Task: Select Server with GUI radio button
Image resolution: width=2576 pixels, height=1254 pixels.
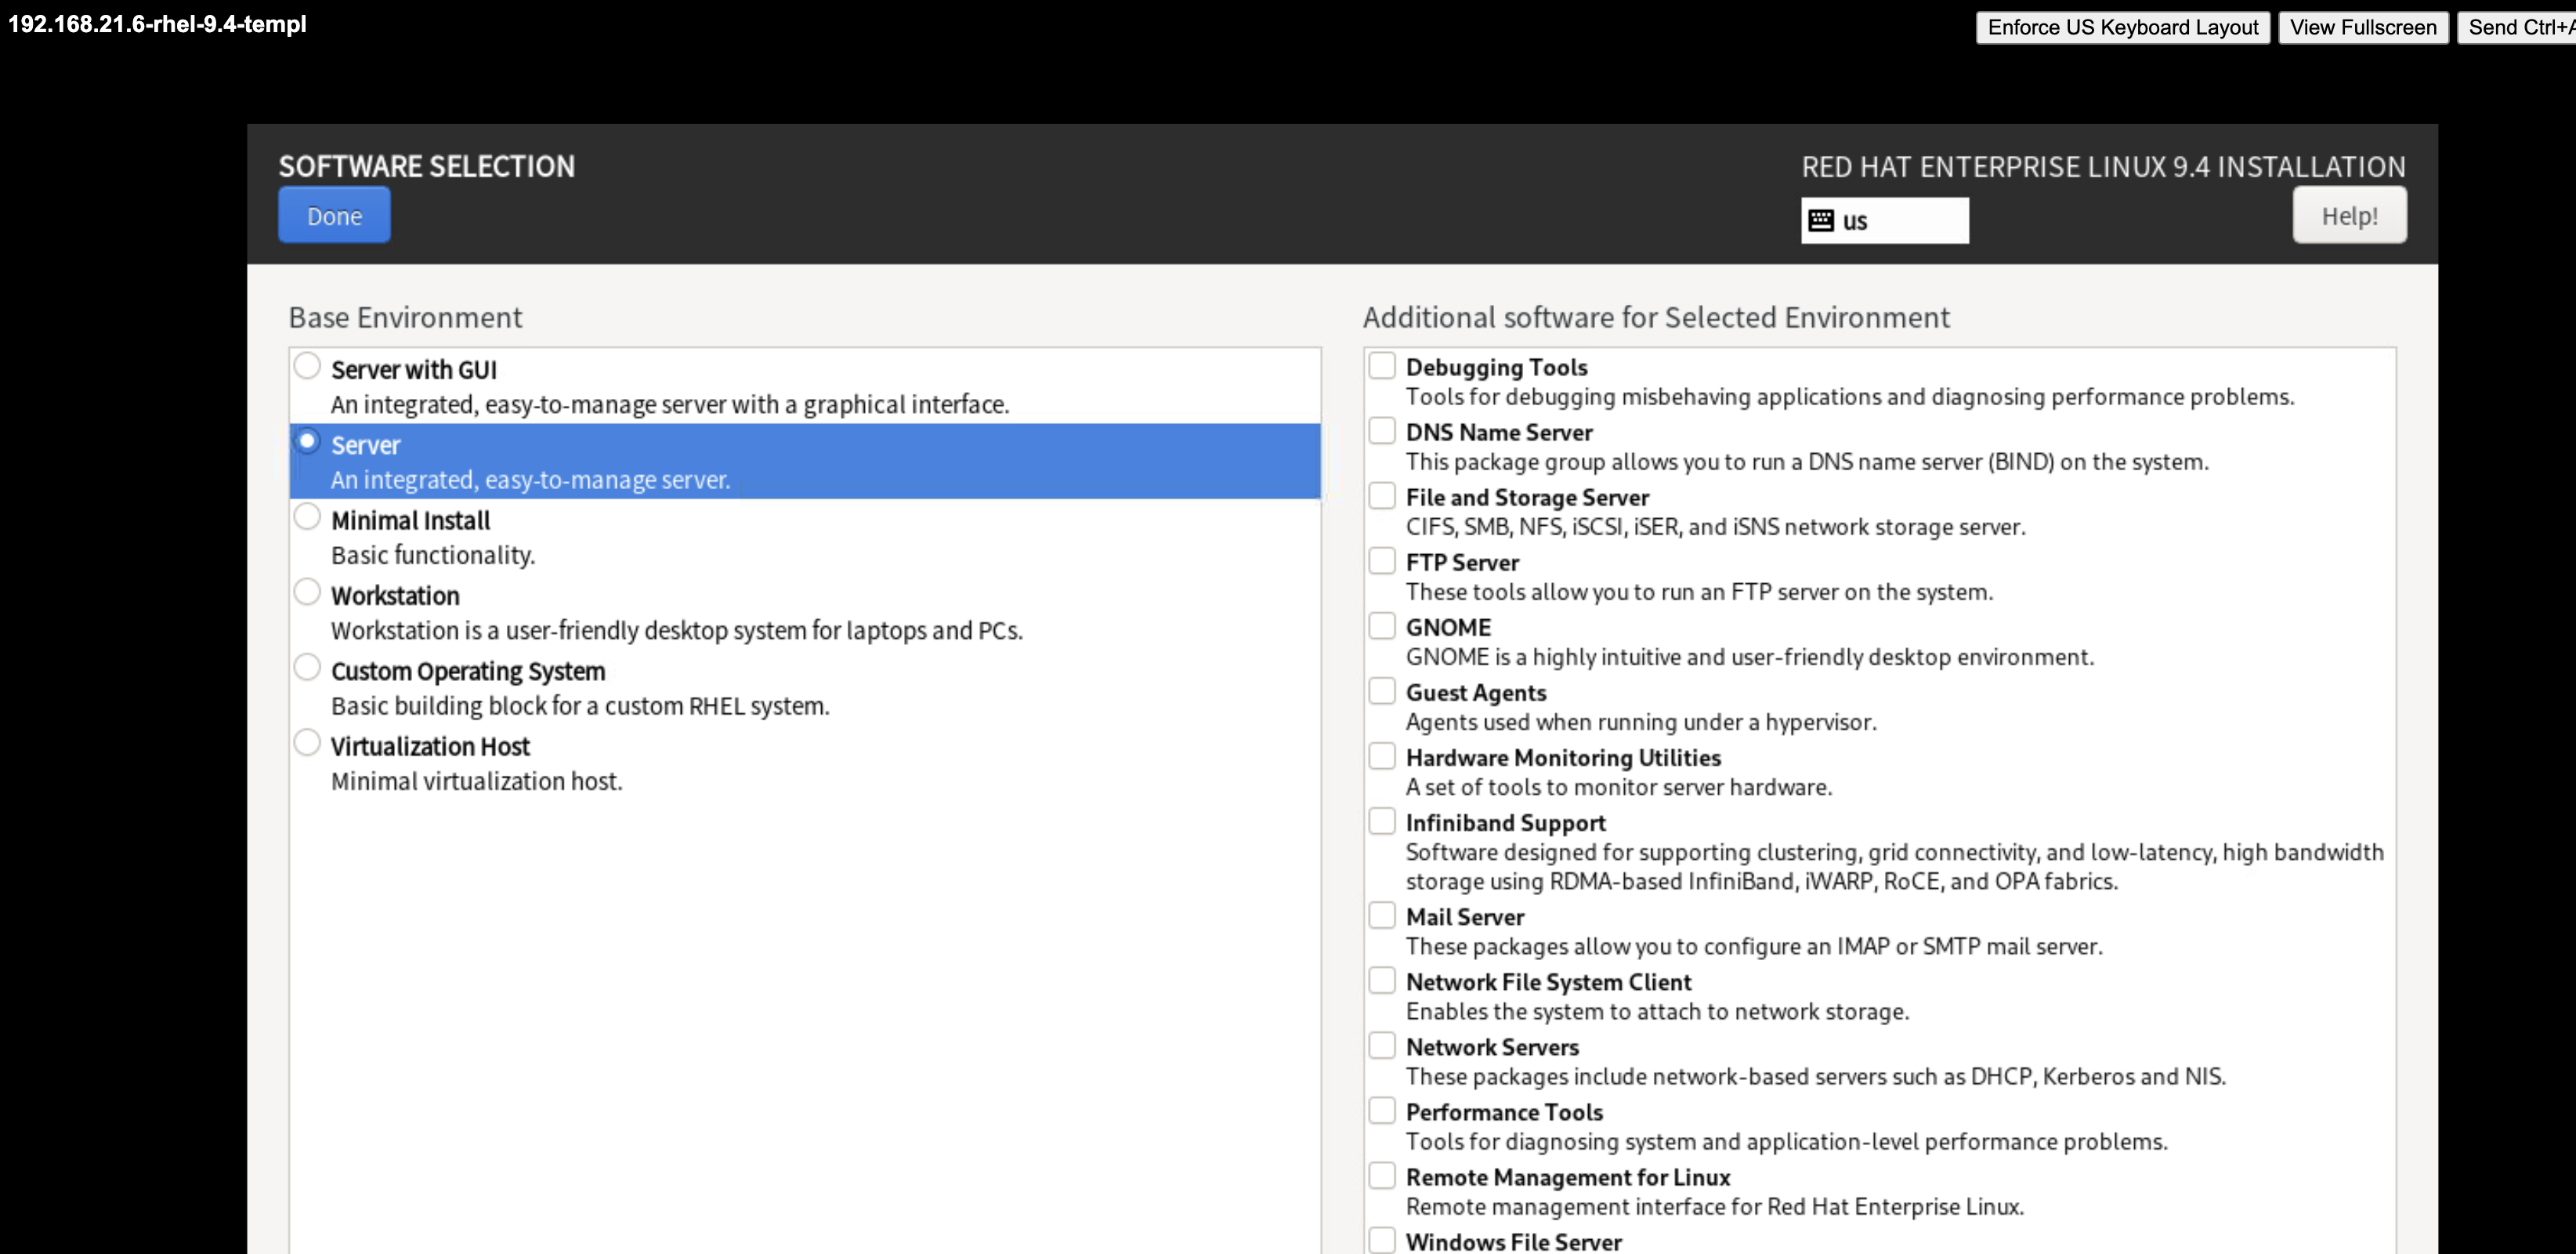Action: tap(307, 366)
